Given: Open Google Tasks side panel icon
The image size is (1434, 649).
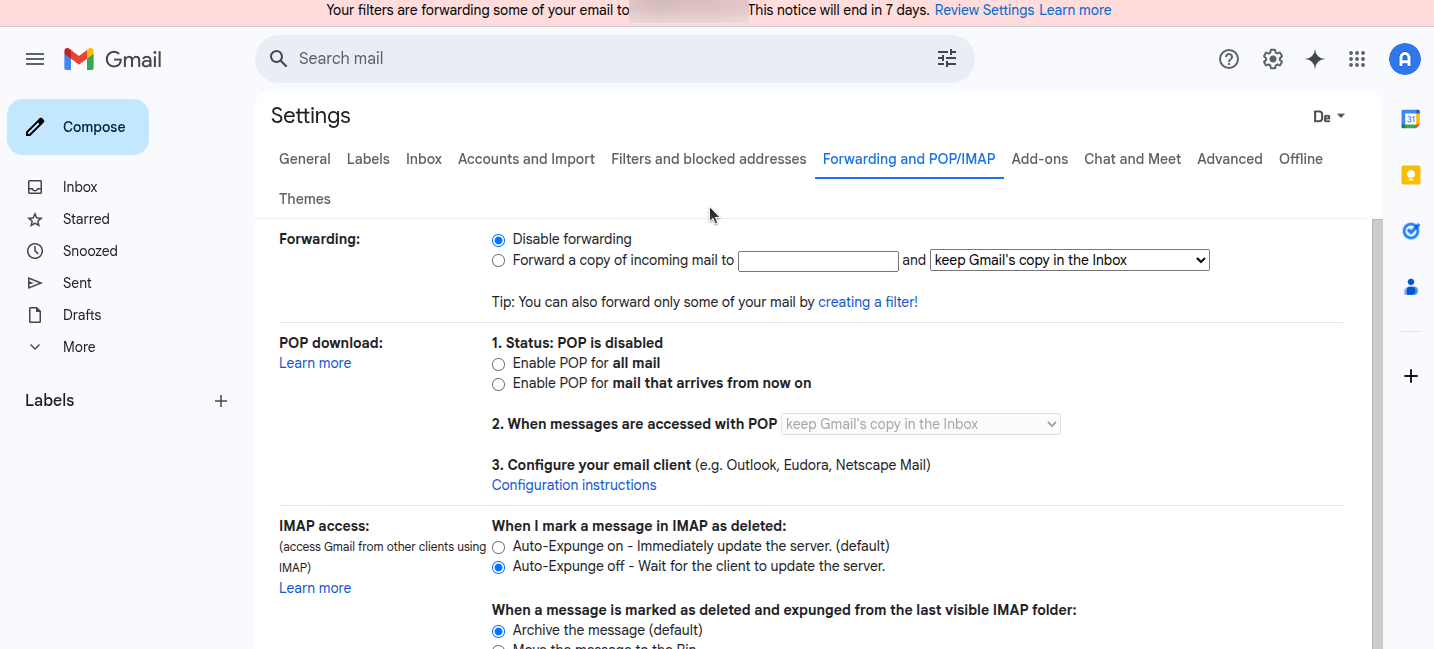Looking at the screenshot, I should [x=1411, y=231].
